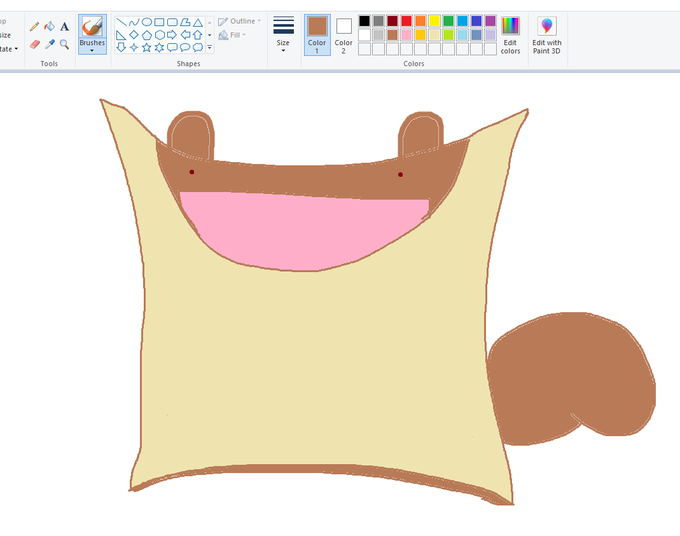Choose the Curve shape
Image resolution: width=680 pixels, height=536 pixels.
[134, 22]
